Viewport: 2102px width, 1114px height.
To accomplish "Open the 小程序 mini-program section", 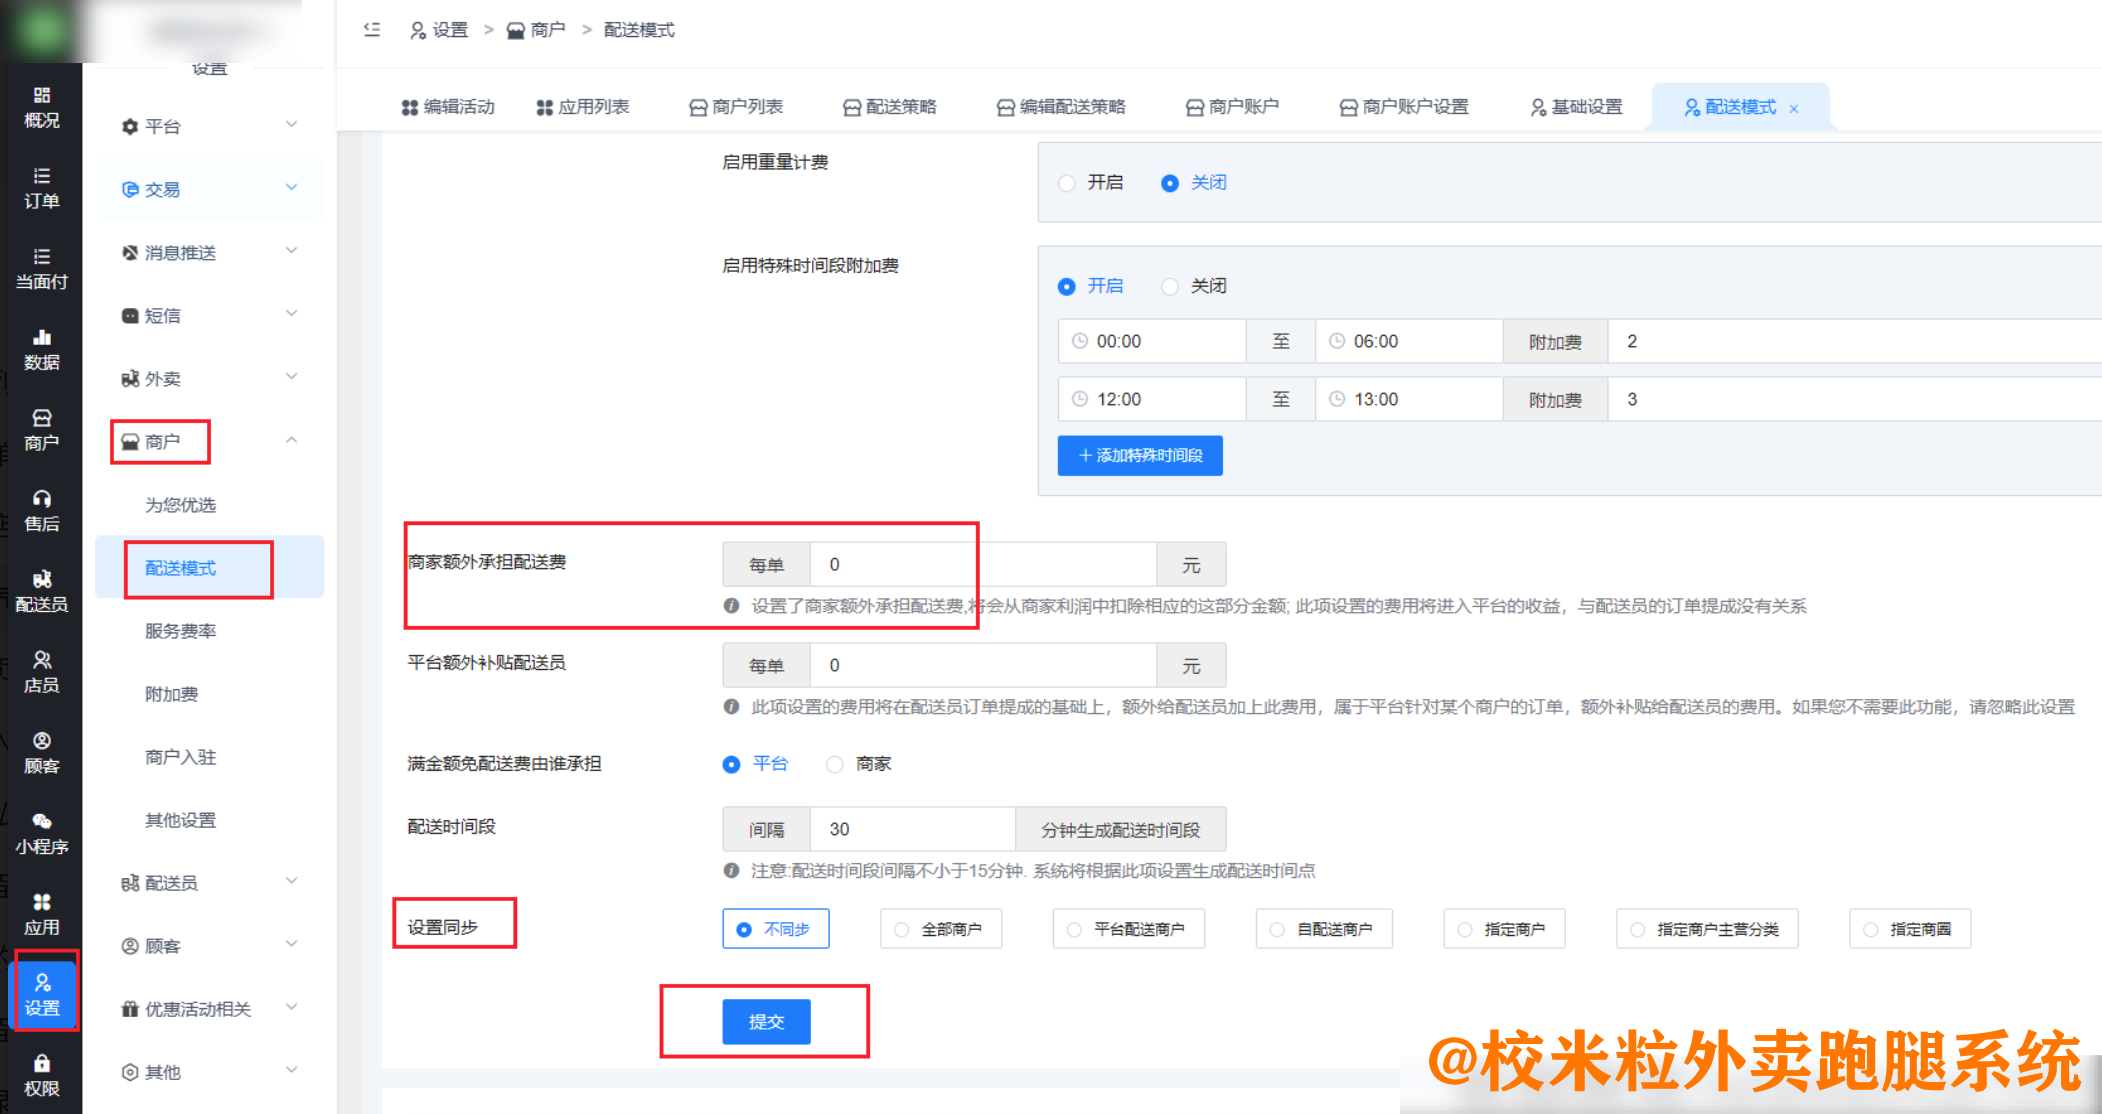I will (x=42, y=832).
